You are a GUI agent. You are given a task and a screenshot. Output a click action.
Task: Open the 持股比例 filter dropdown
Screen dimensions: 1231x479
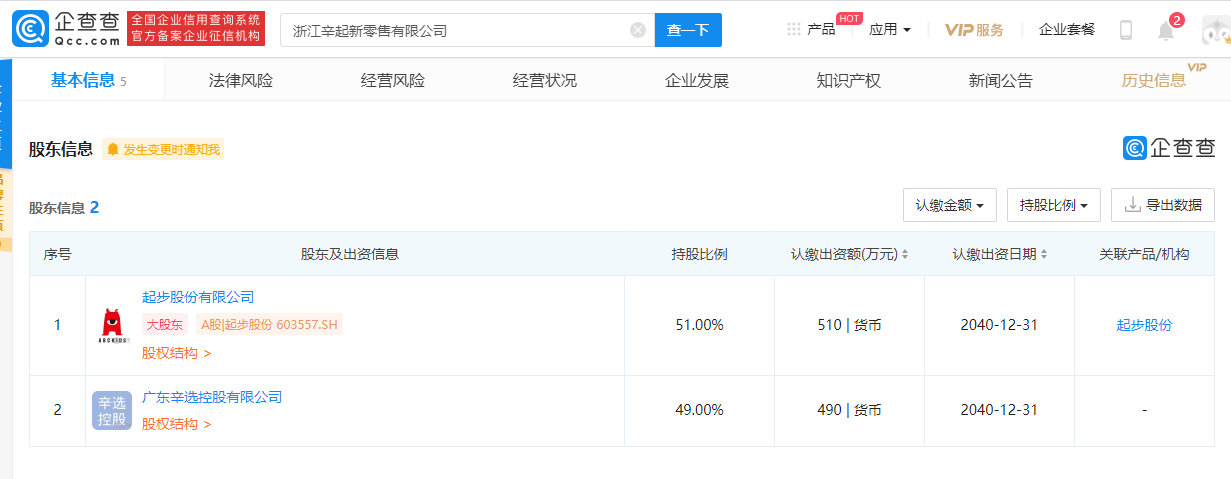[1054, 205]
